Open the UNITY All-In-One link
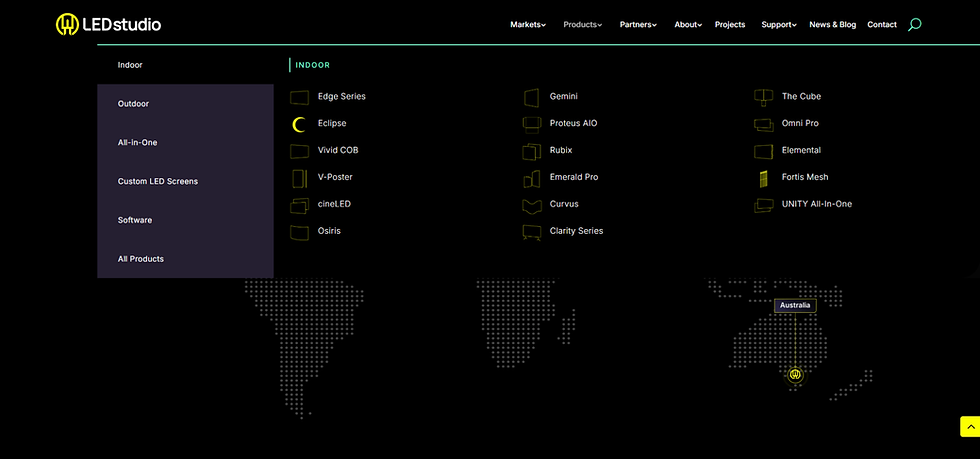Screen dimensions: 980x459 pyautogui.click(x=817, y=204)
